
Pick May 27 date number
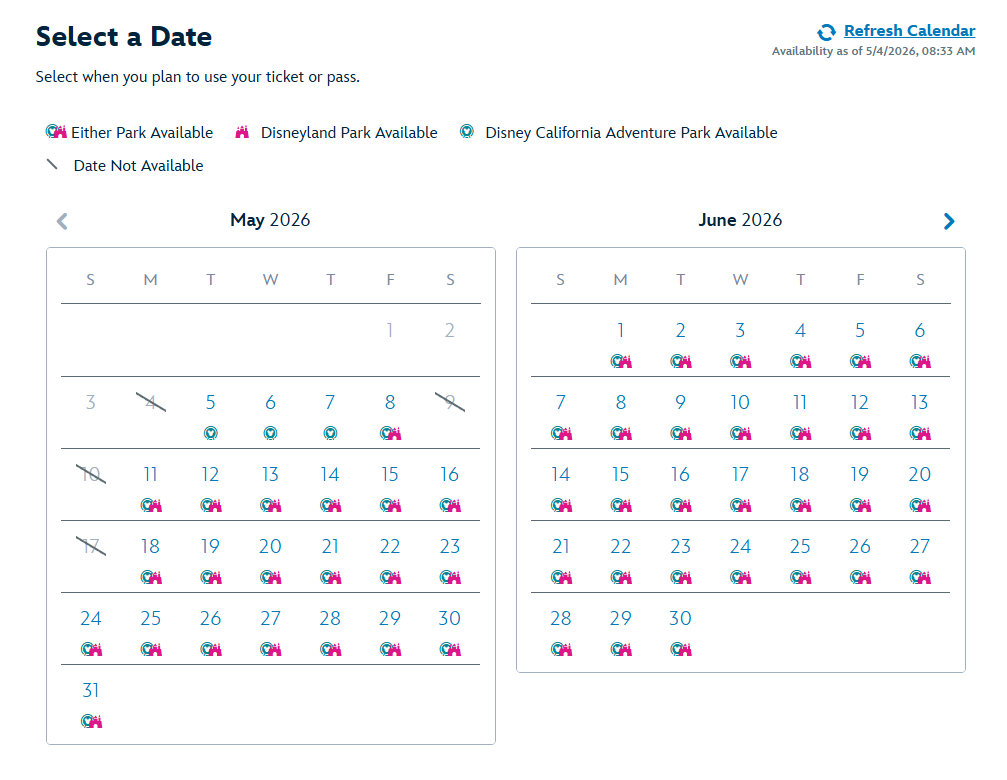270,618
